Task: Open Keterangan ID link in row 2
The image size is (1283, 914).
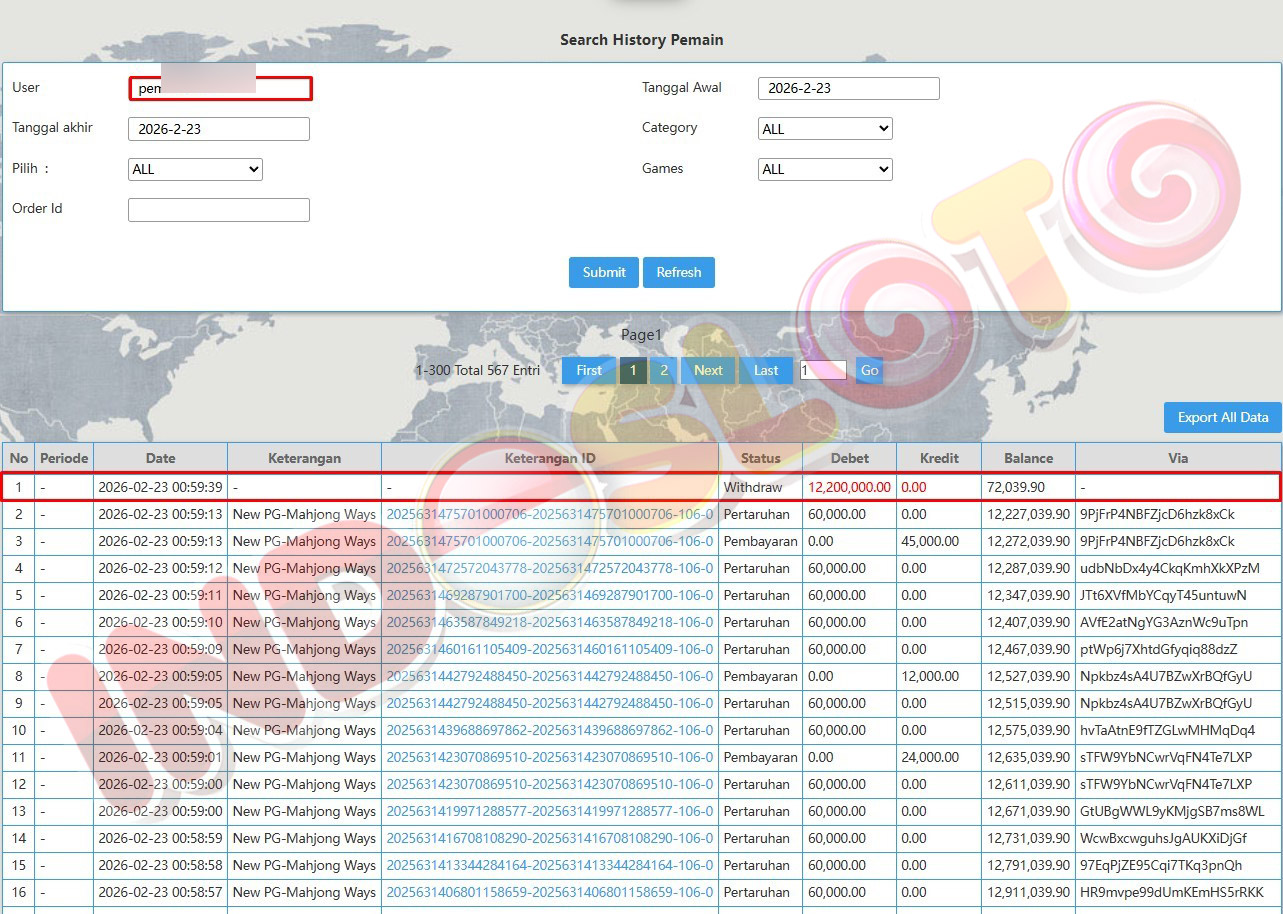Action: point(549,514)
